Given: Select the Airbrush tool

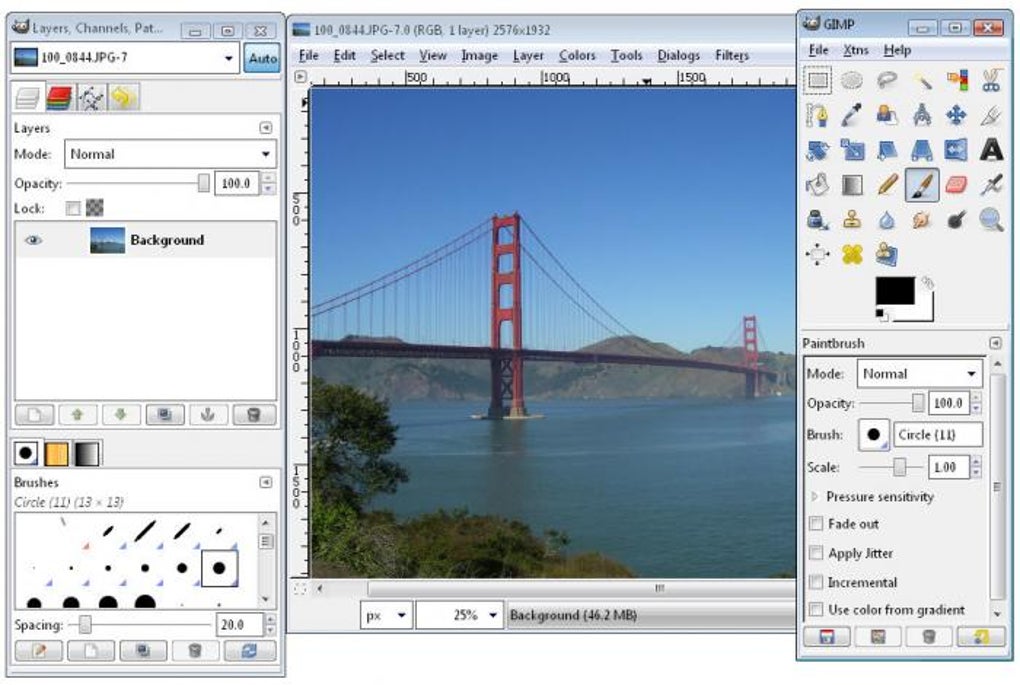Looking at the screenshot, I should coord(991,185).
